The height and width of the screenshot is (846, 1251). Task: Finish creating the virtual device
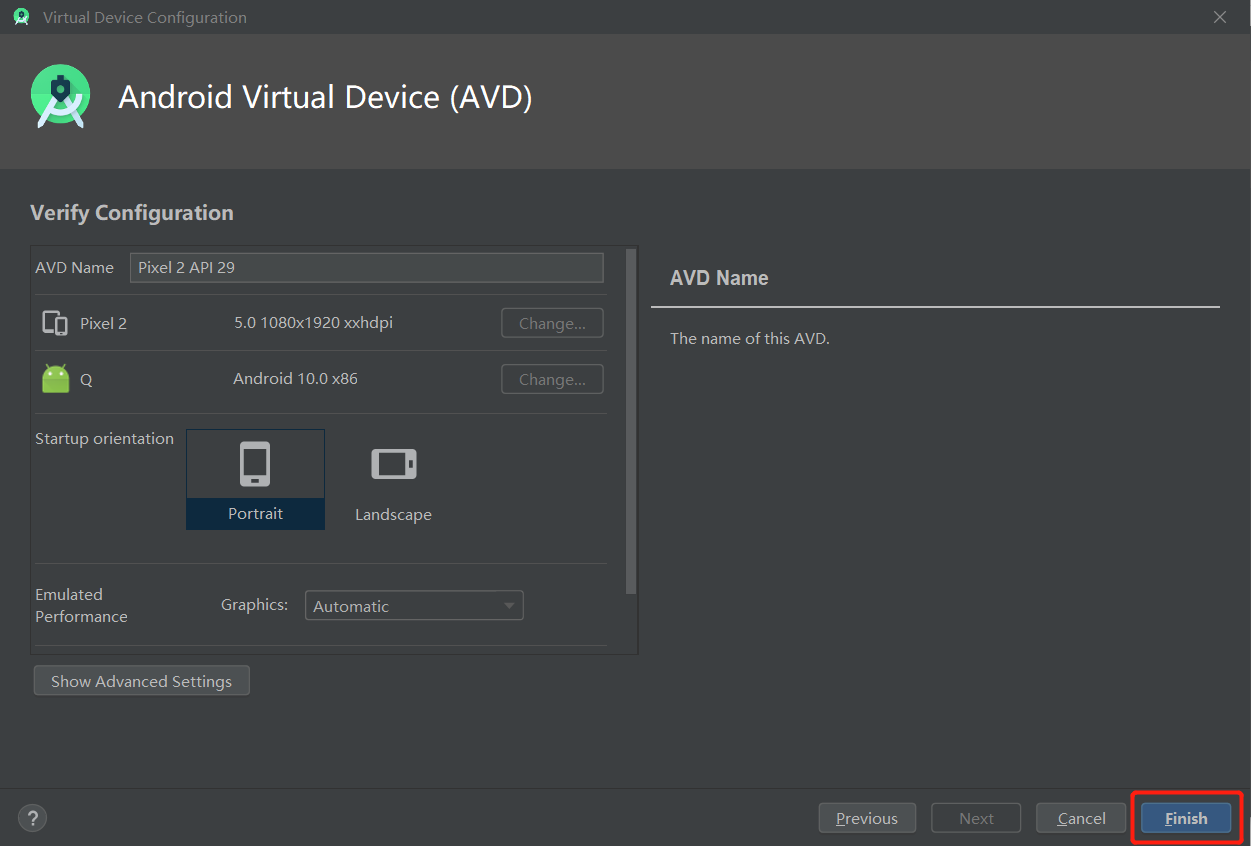click(1186, 818)
